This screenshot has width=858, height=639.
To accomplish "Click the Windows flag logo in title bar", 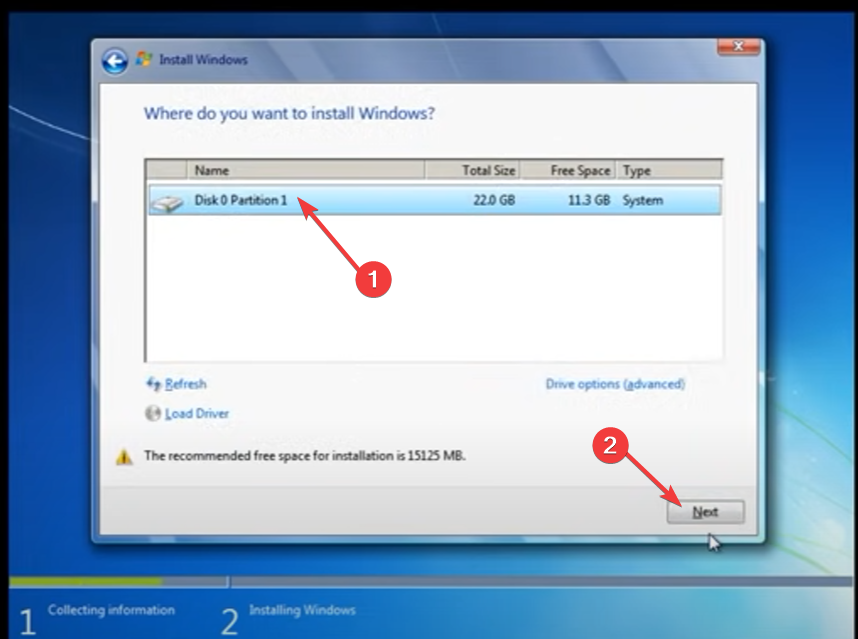I will 144,59.
